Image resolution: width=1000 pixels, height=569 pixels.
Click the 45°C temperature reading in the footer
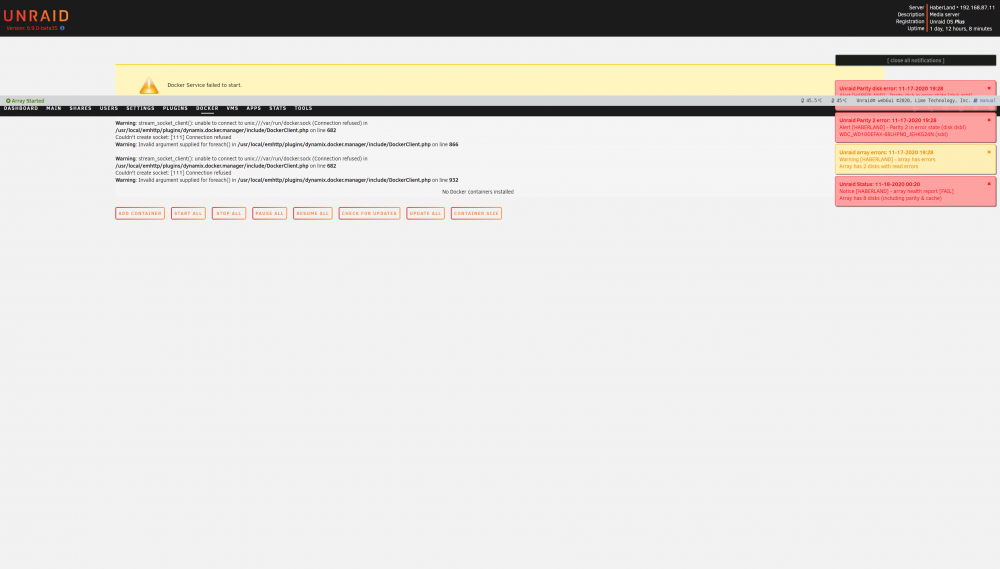pyautogui.click(x=839, y=100)
